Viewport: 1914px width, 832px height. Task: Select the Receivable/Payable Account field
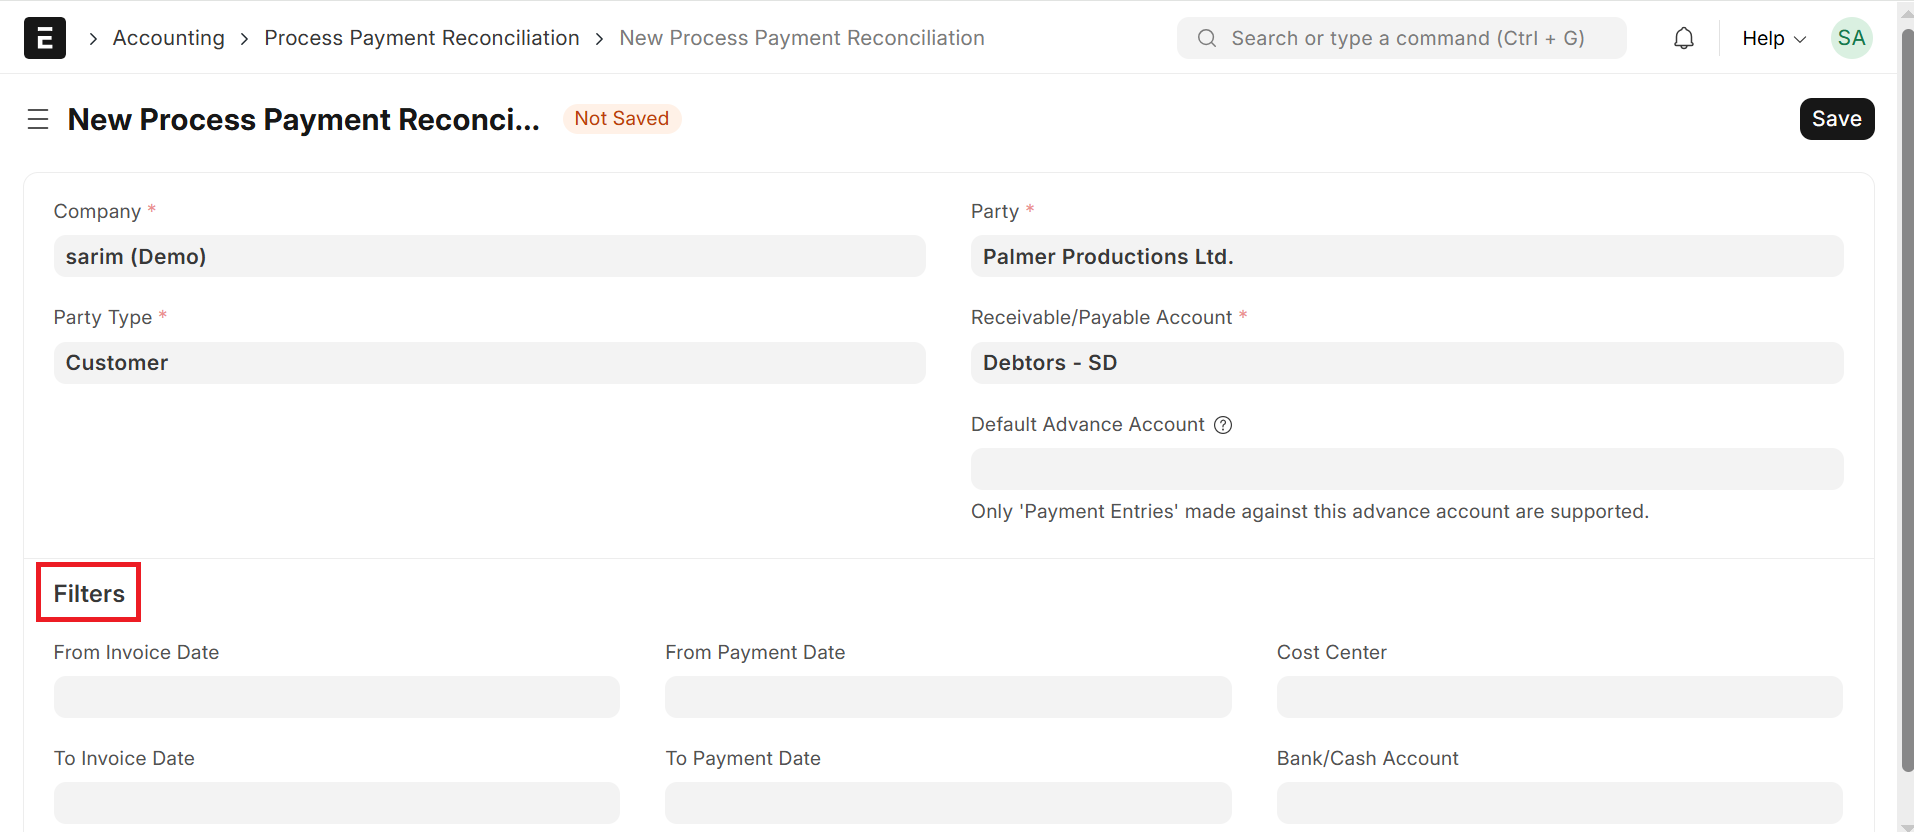(x=1406, y=363)
